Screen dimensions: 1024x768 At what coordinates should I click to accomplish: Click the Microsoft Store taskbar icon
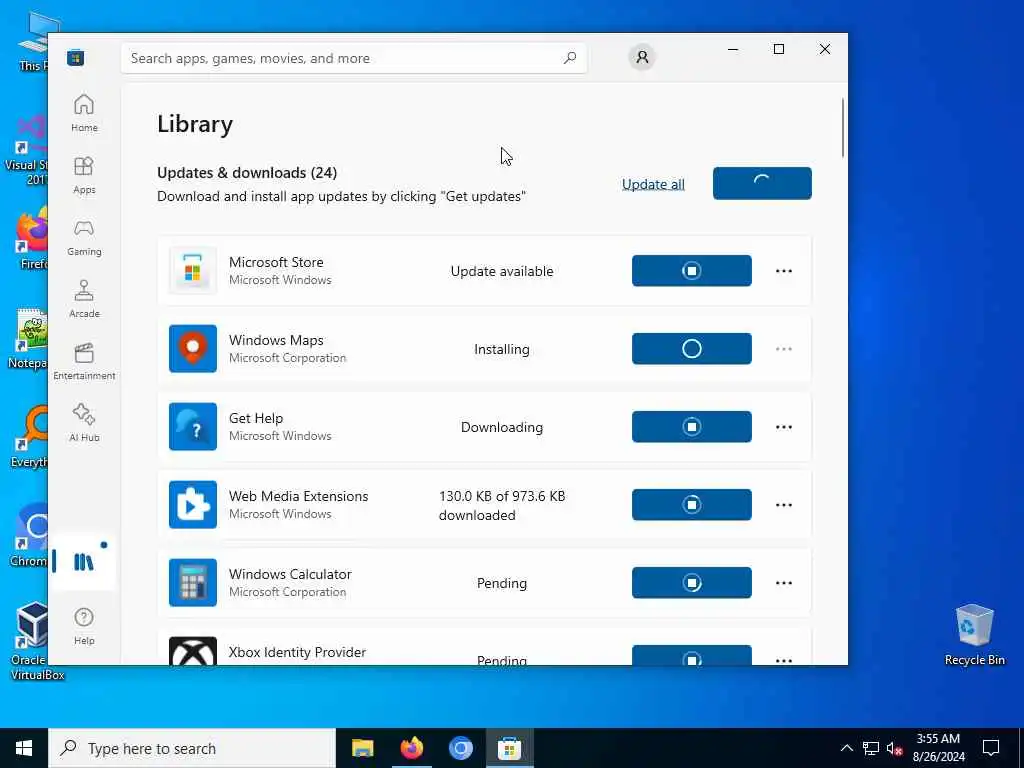[x=509, y=748]
